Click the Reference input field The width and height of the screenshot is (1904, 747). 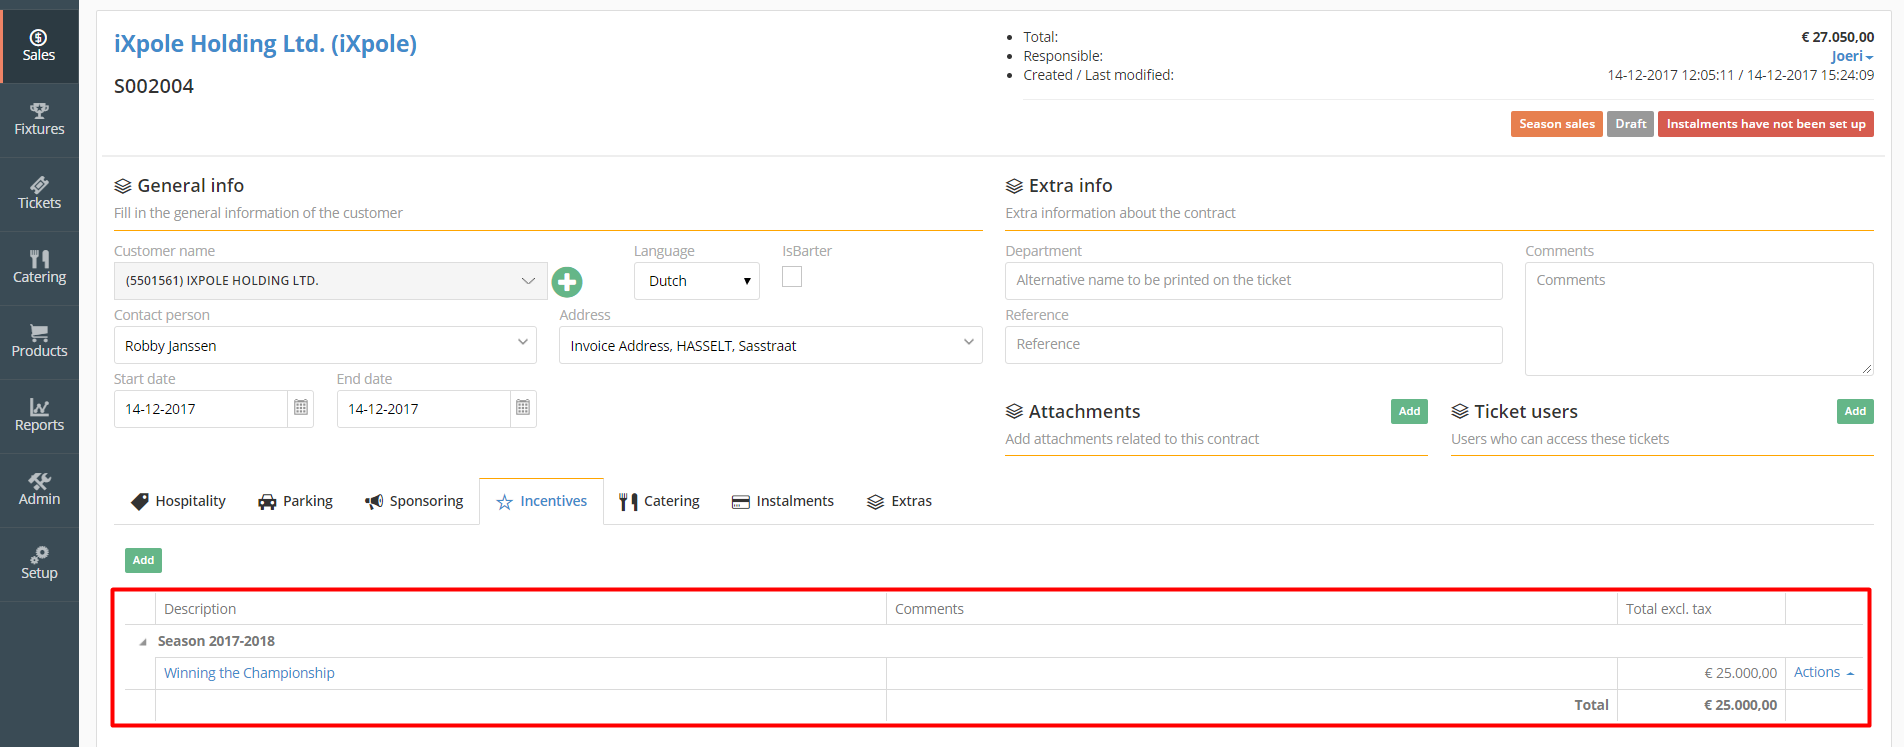pos(1253,344)
